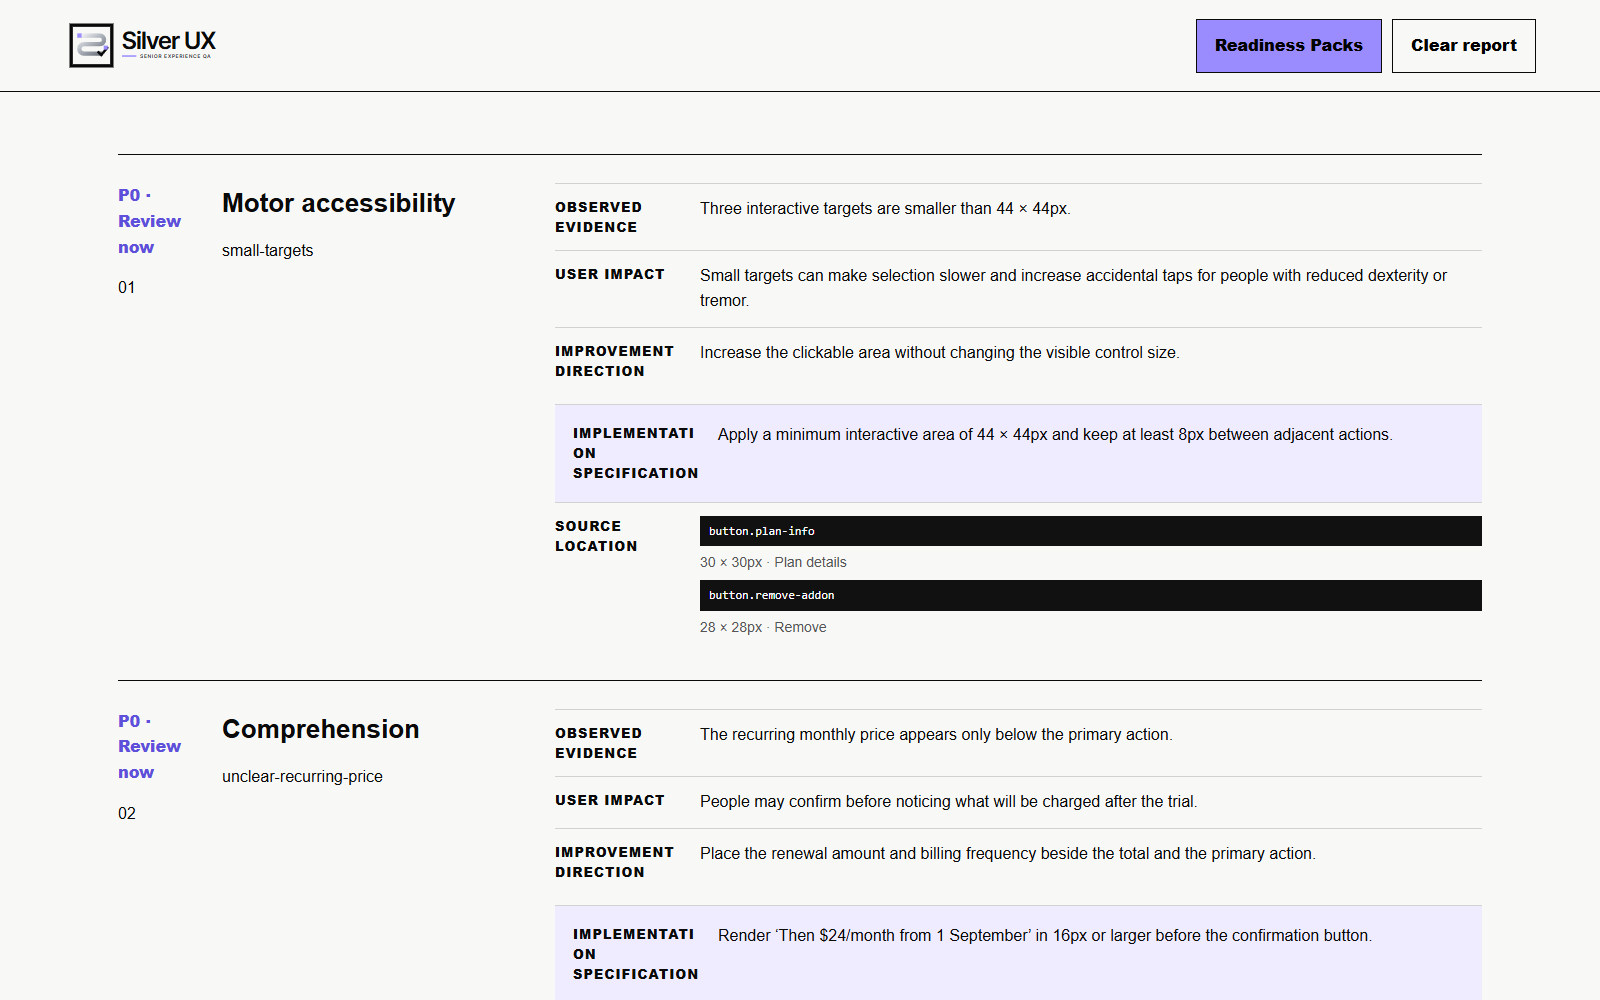Select the Comprehension heading

point(320,729)
